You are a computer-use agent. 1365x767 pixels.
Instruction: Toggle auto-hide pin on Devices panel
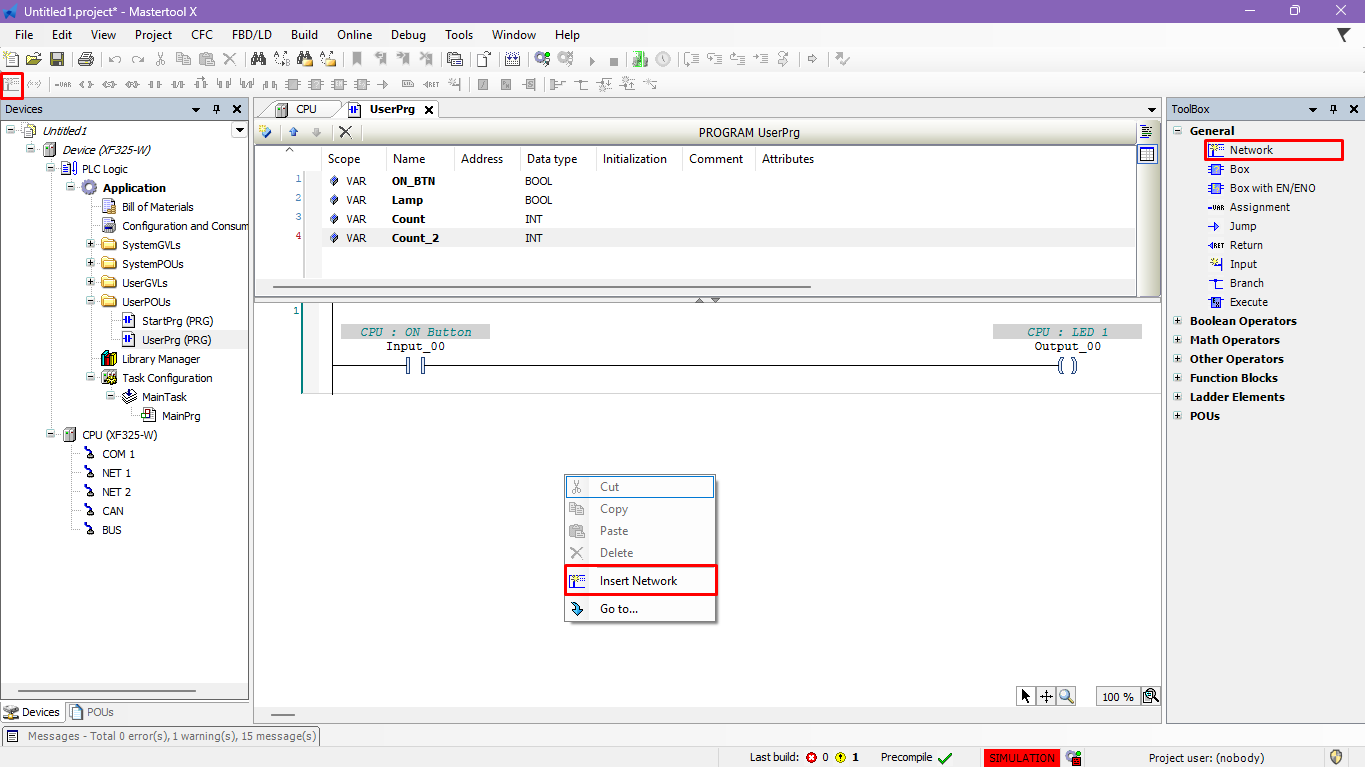(217, 109)
